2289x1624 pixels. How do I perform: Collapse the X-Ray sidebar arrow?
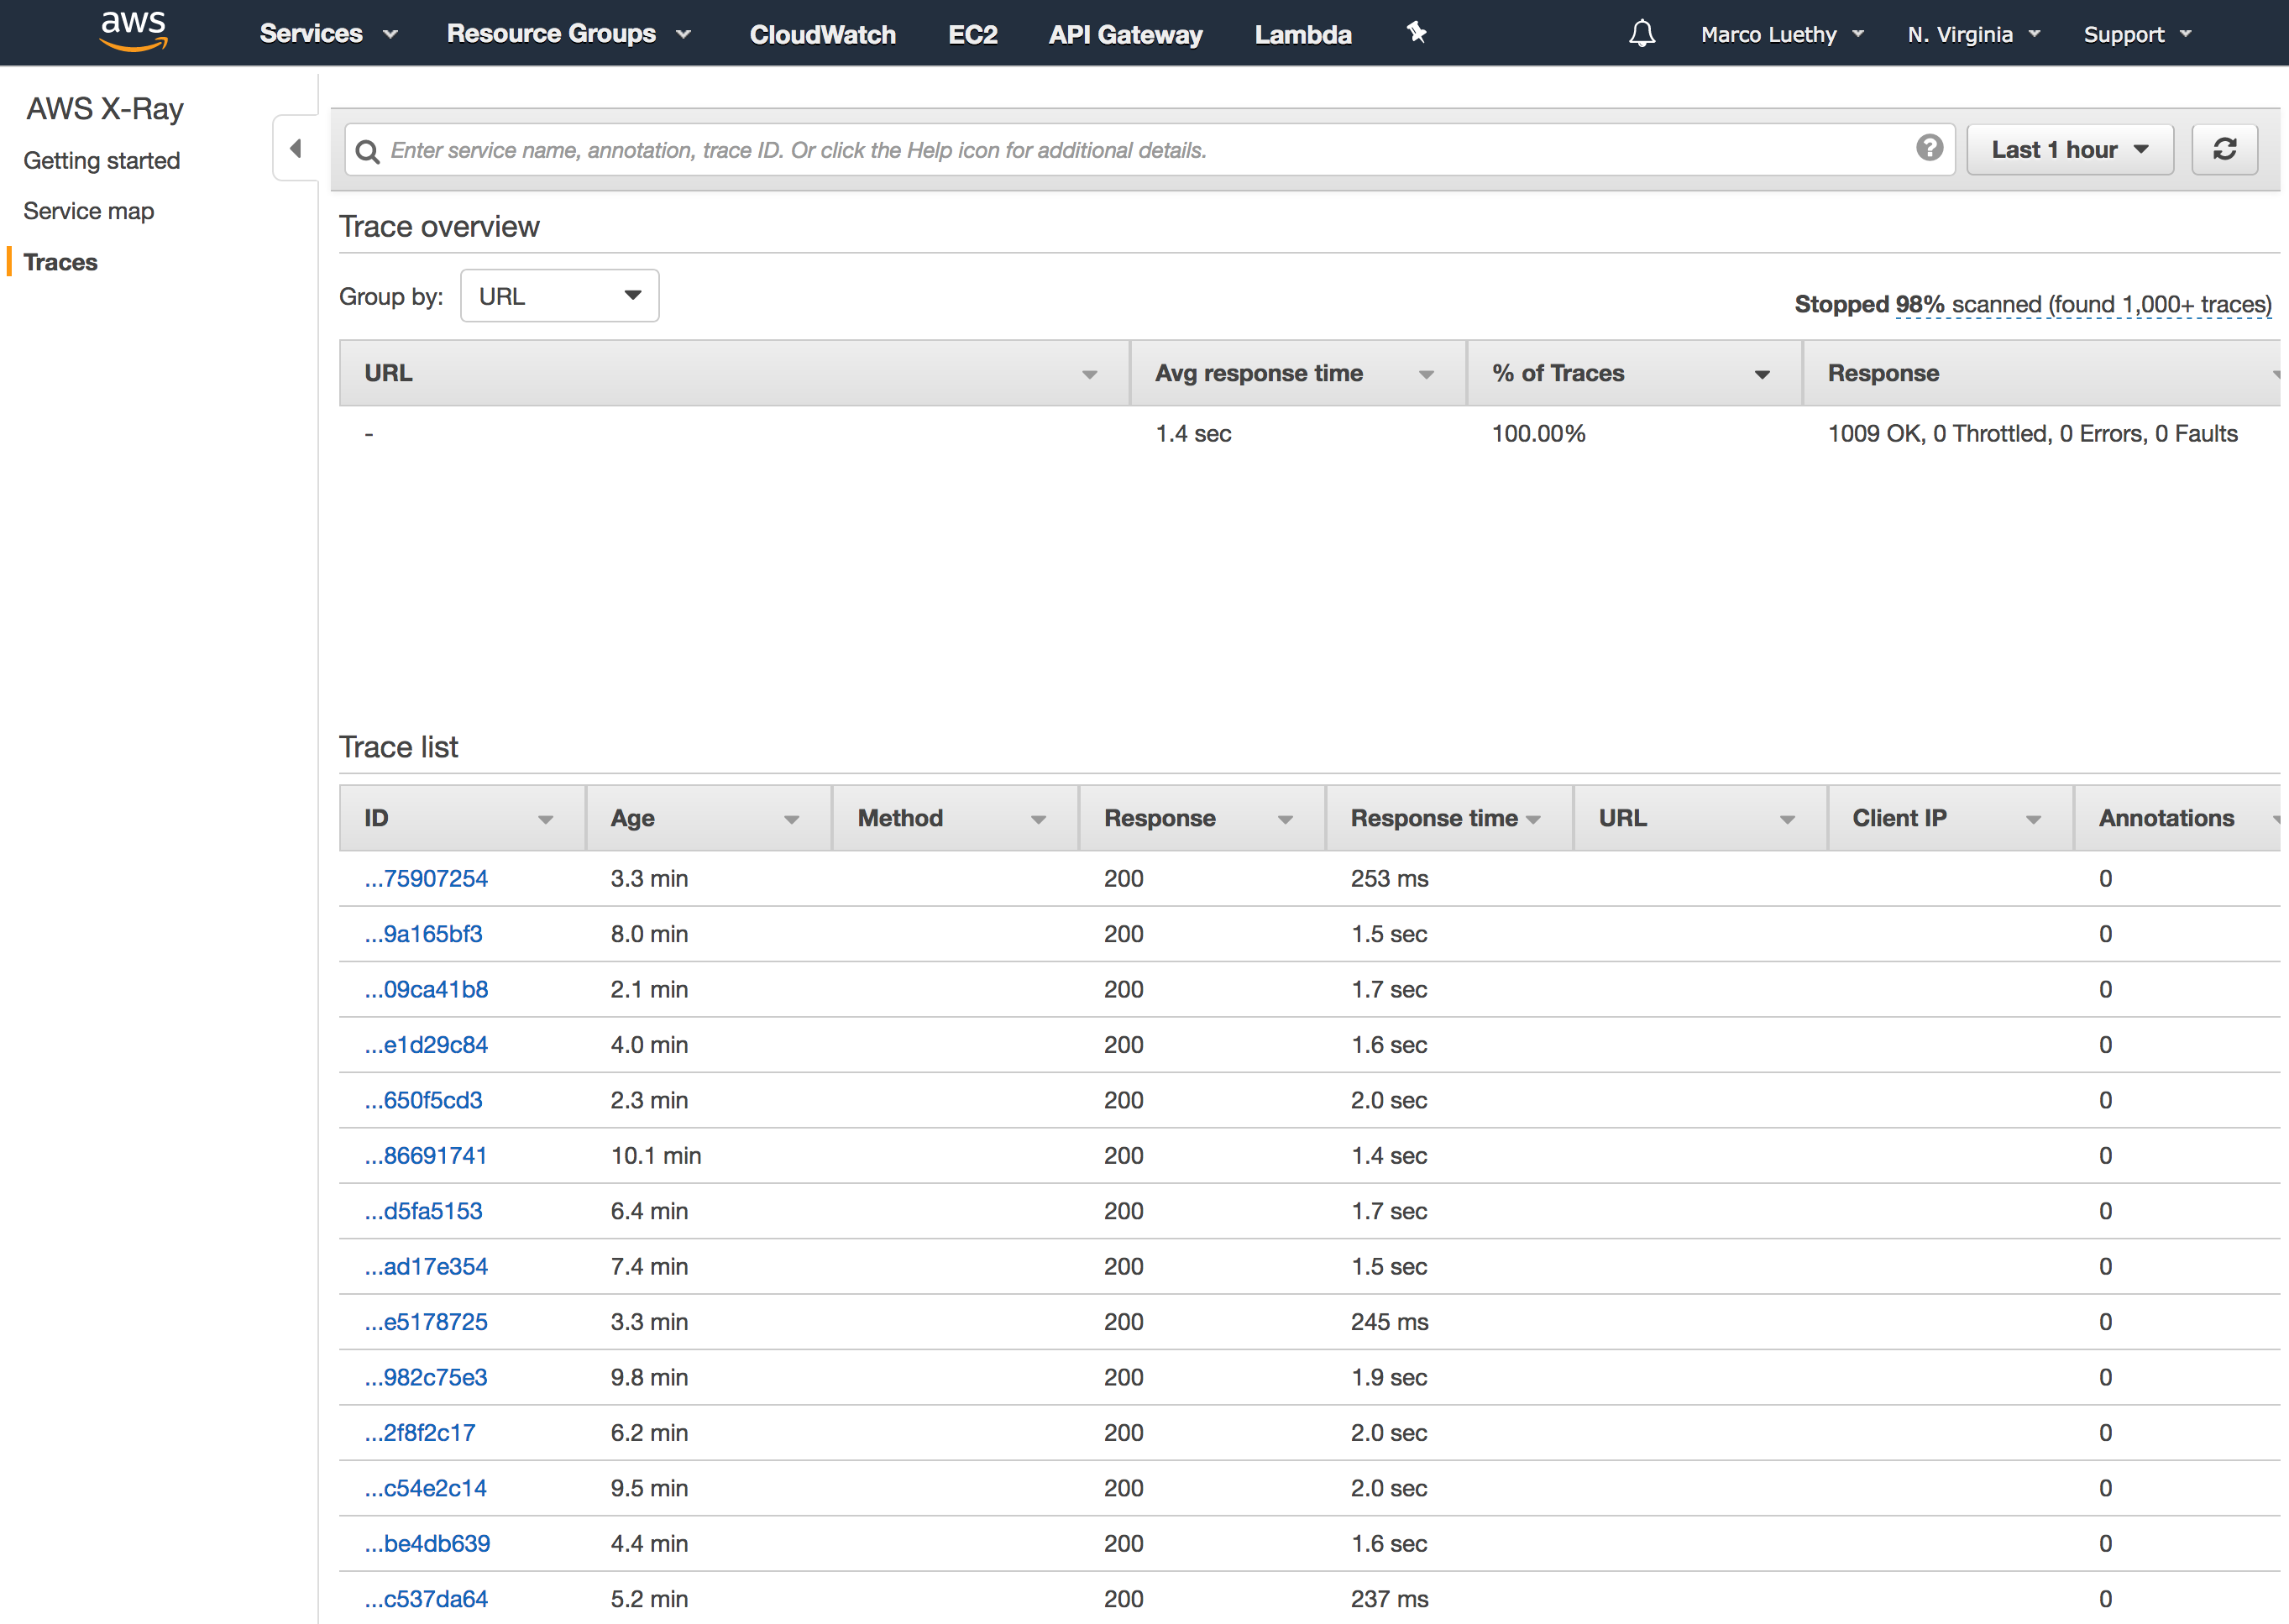coord(295,149)
